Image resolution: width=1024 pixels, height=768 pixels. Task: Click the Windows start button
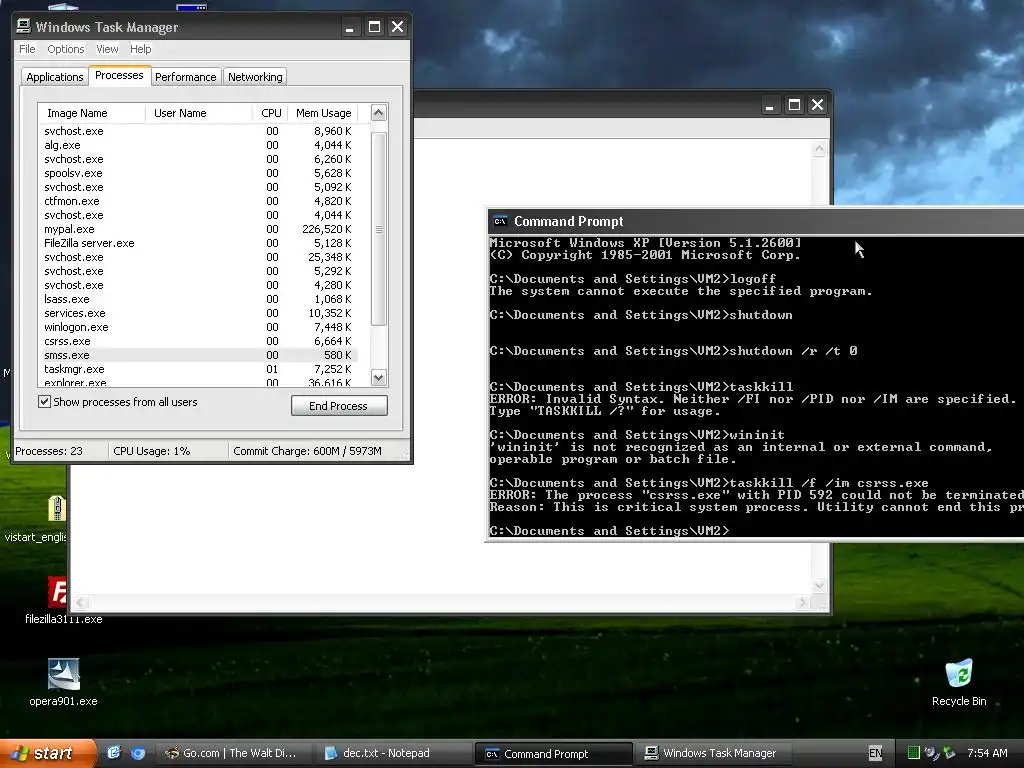coord(47,753)
